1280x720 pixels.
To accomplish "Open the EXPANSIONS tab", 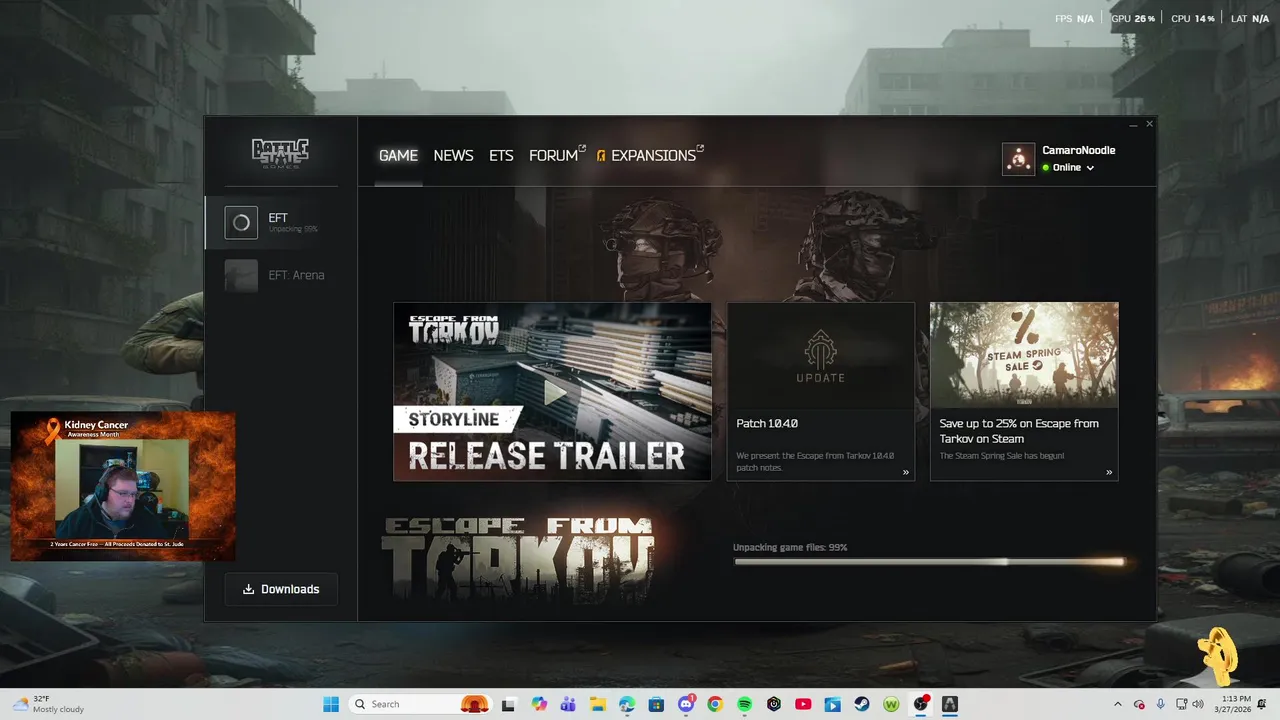I will tap(651, 155).
